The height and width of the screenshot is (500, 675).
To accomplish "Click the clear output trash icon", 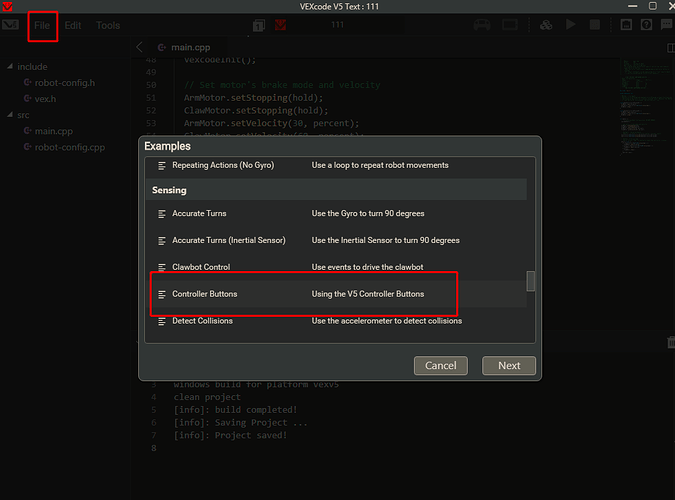I will coord(671,343).
